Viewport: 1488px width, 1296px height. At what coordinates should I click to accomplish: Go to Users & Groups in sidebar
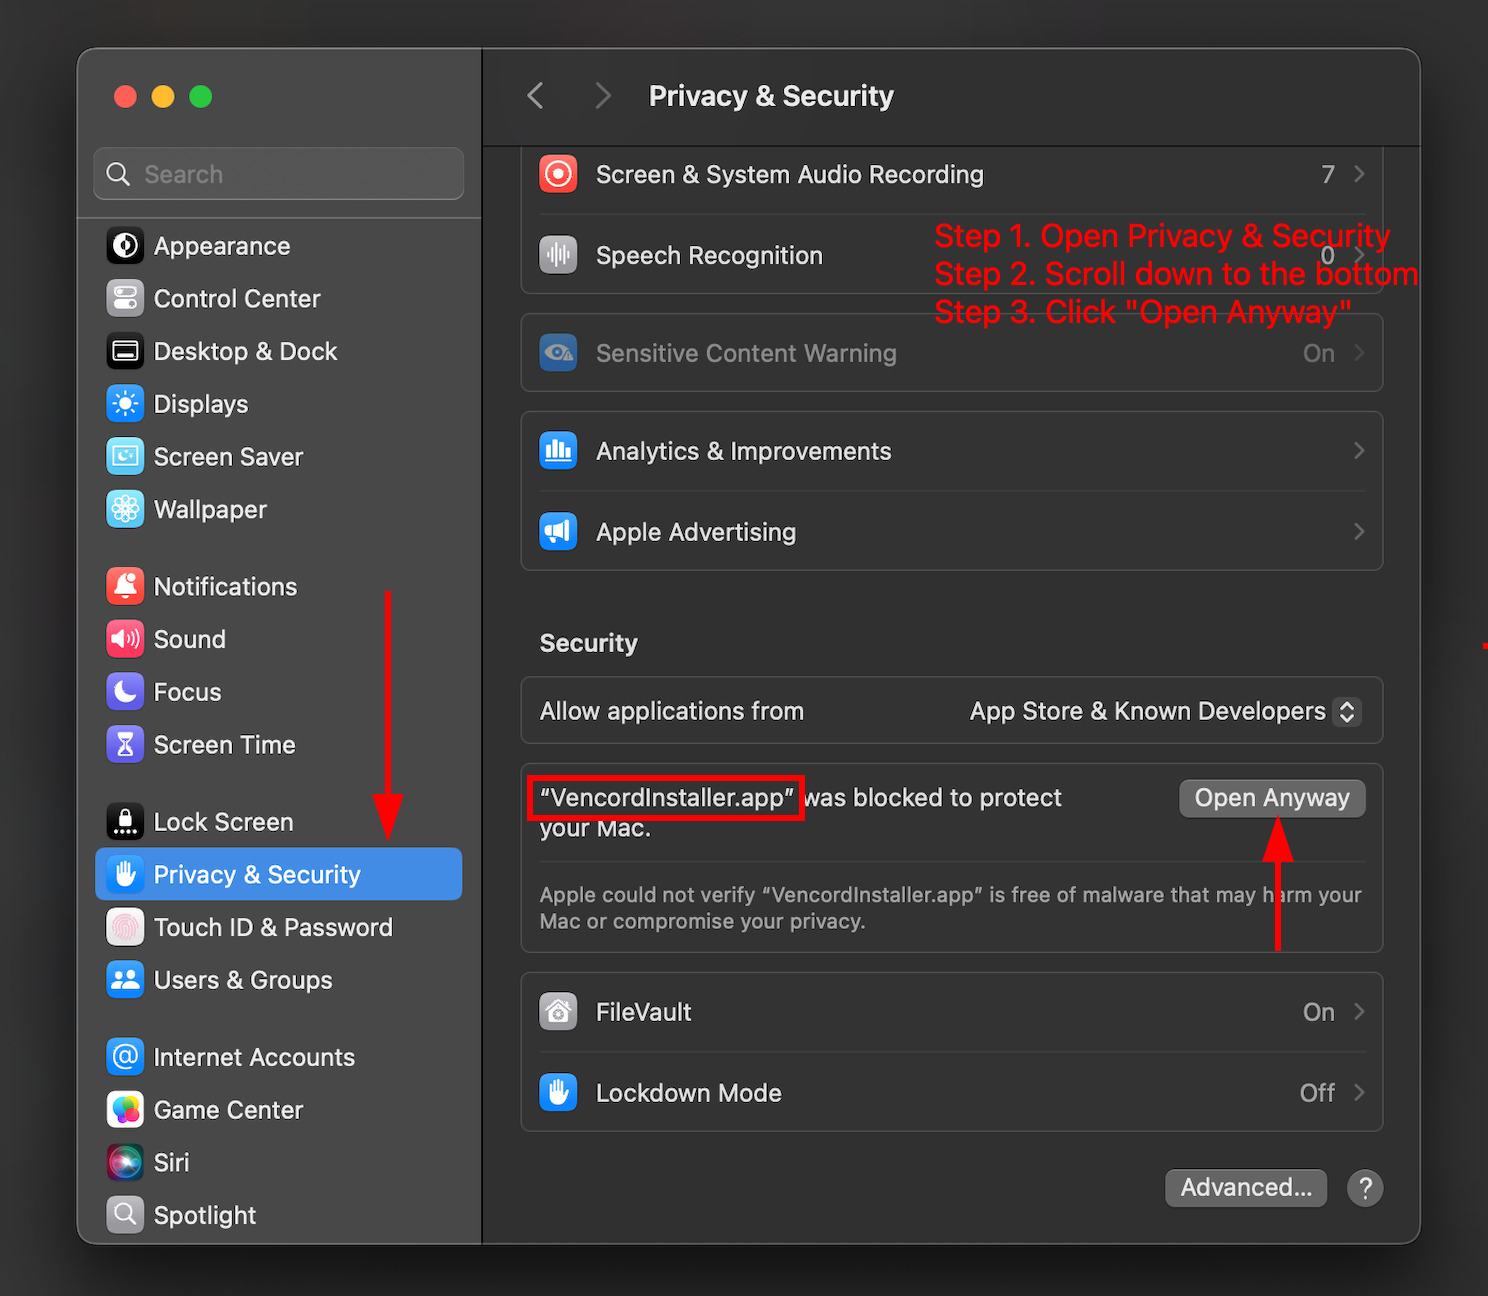tap(242, 980)
